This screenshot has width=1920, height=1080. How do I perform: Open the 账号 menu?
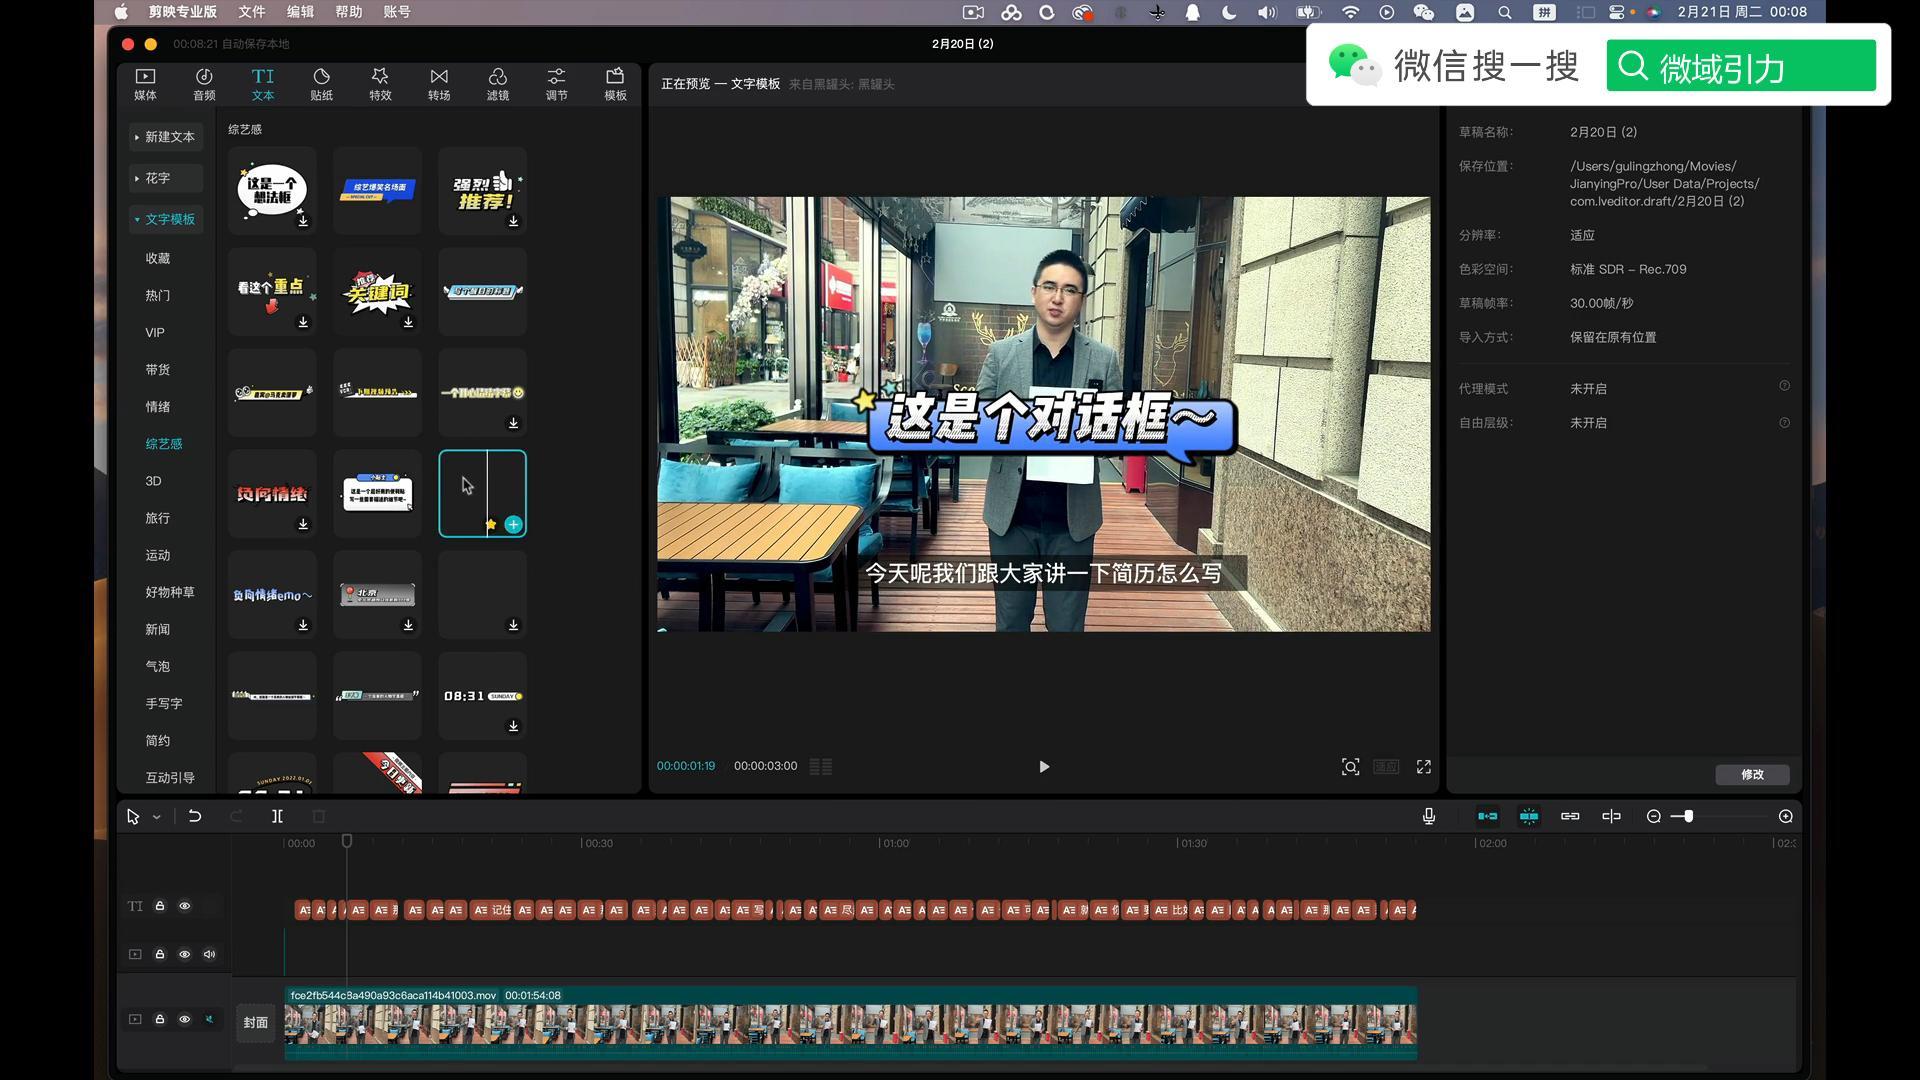397,12
